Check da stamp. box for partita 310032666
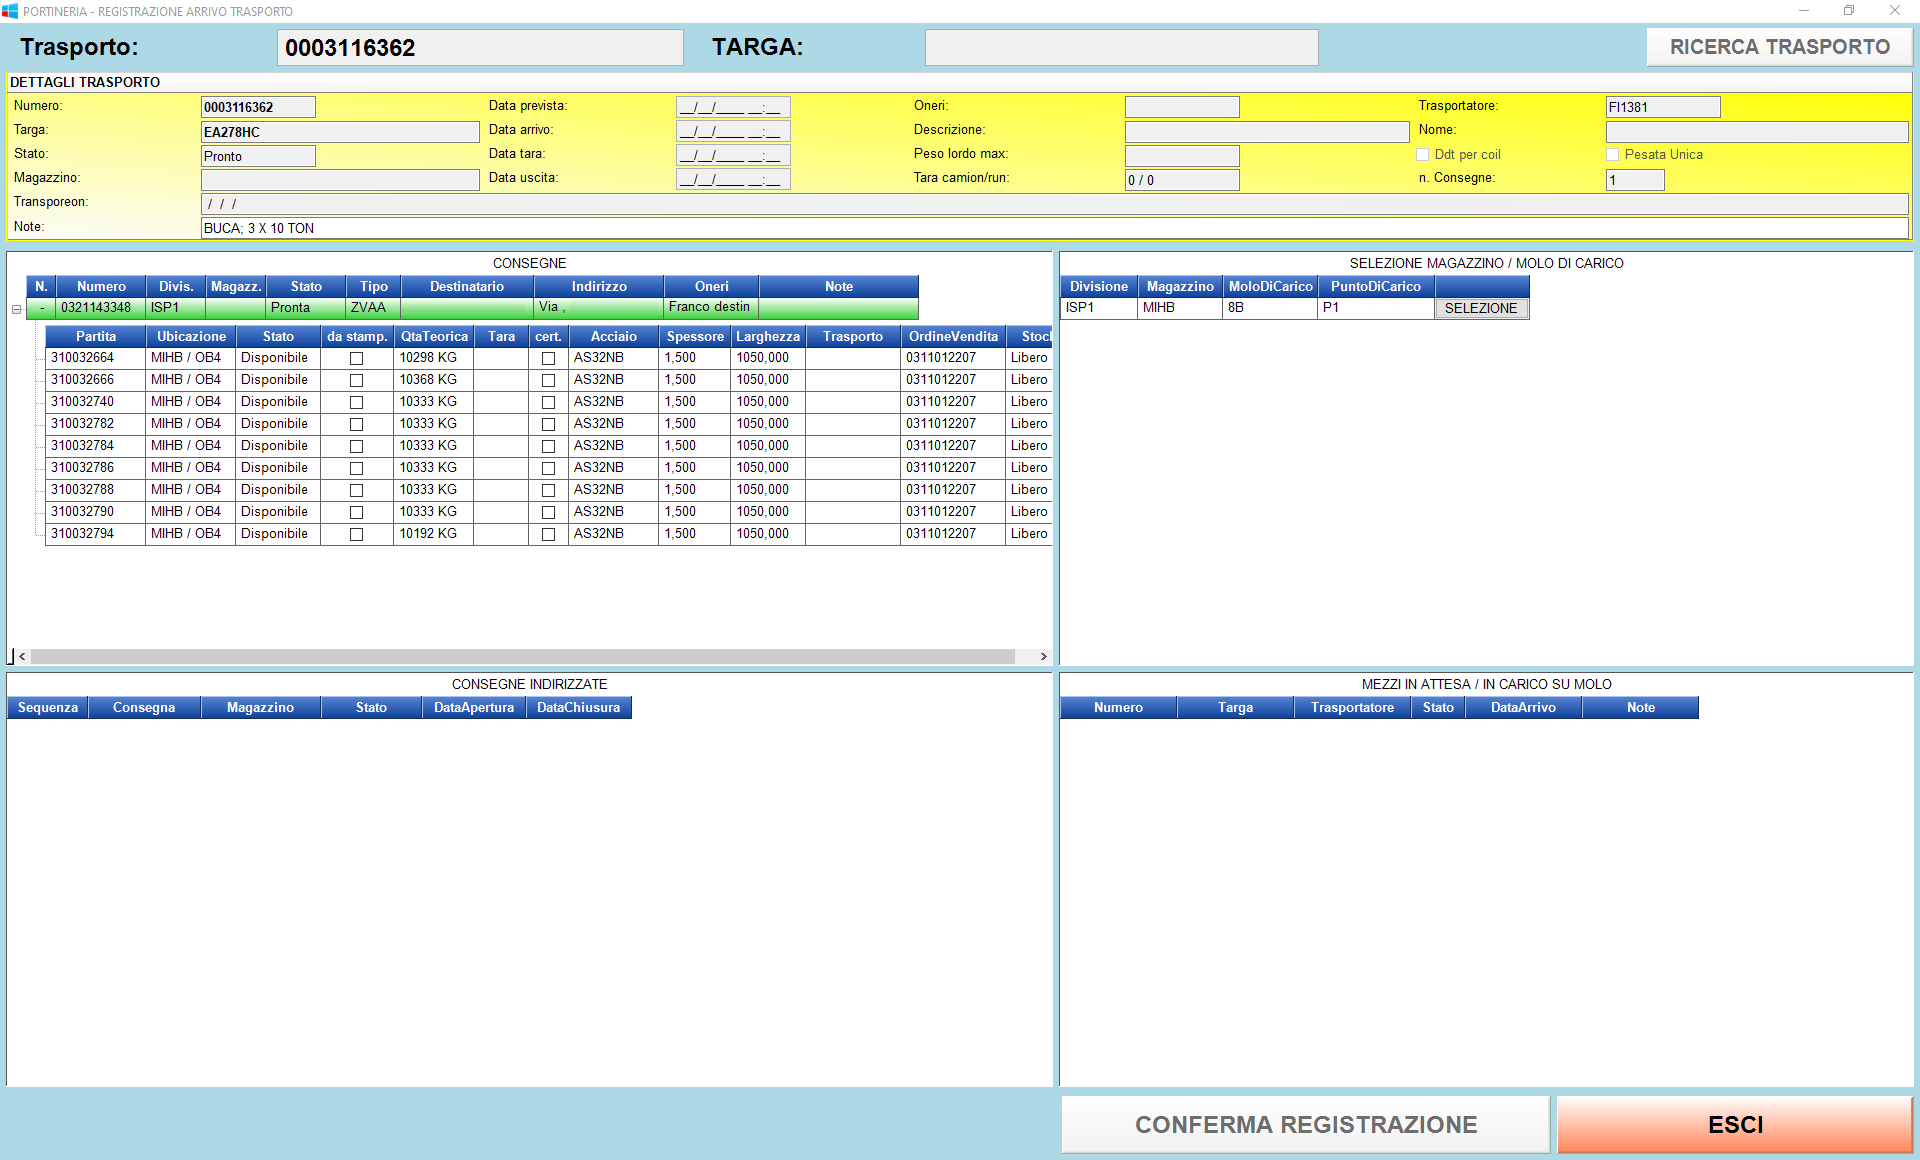The image size is (1920, 1160). tap(356, 380)
